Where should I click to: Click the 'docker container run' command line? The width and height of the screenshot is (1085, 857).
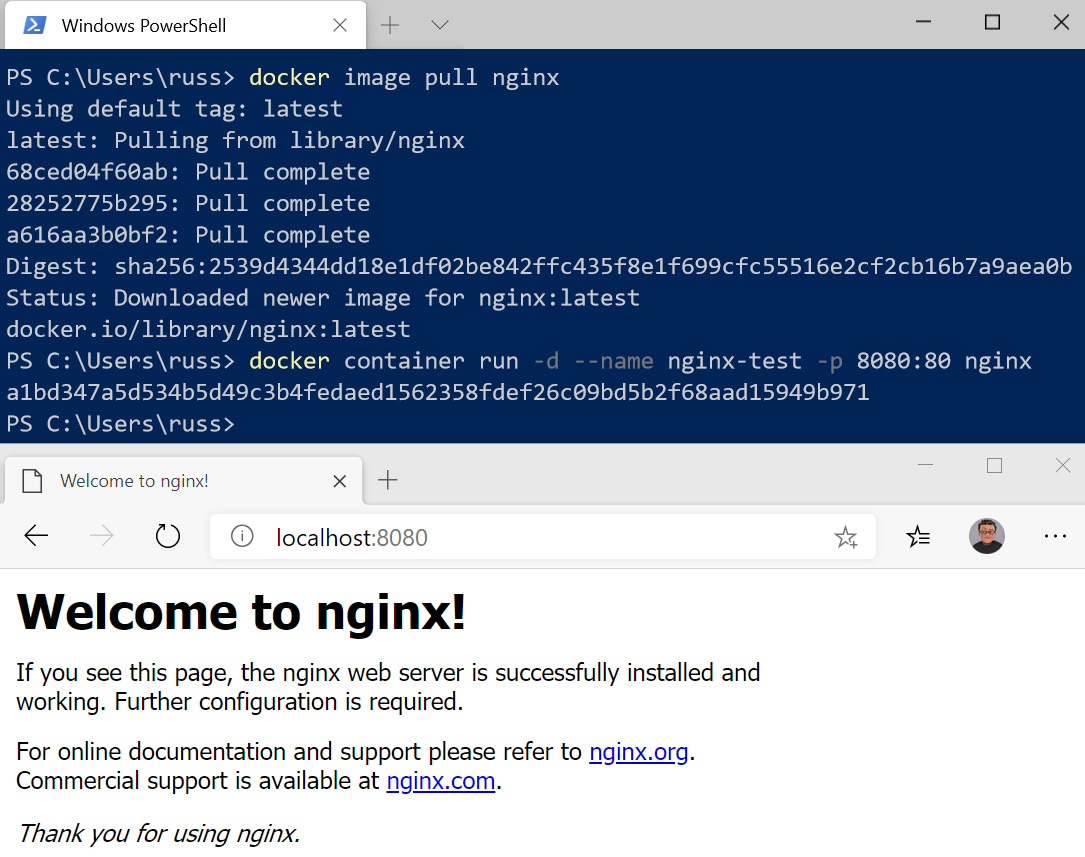519,361
